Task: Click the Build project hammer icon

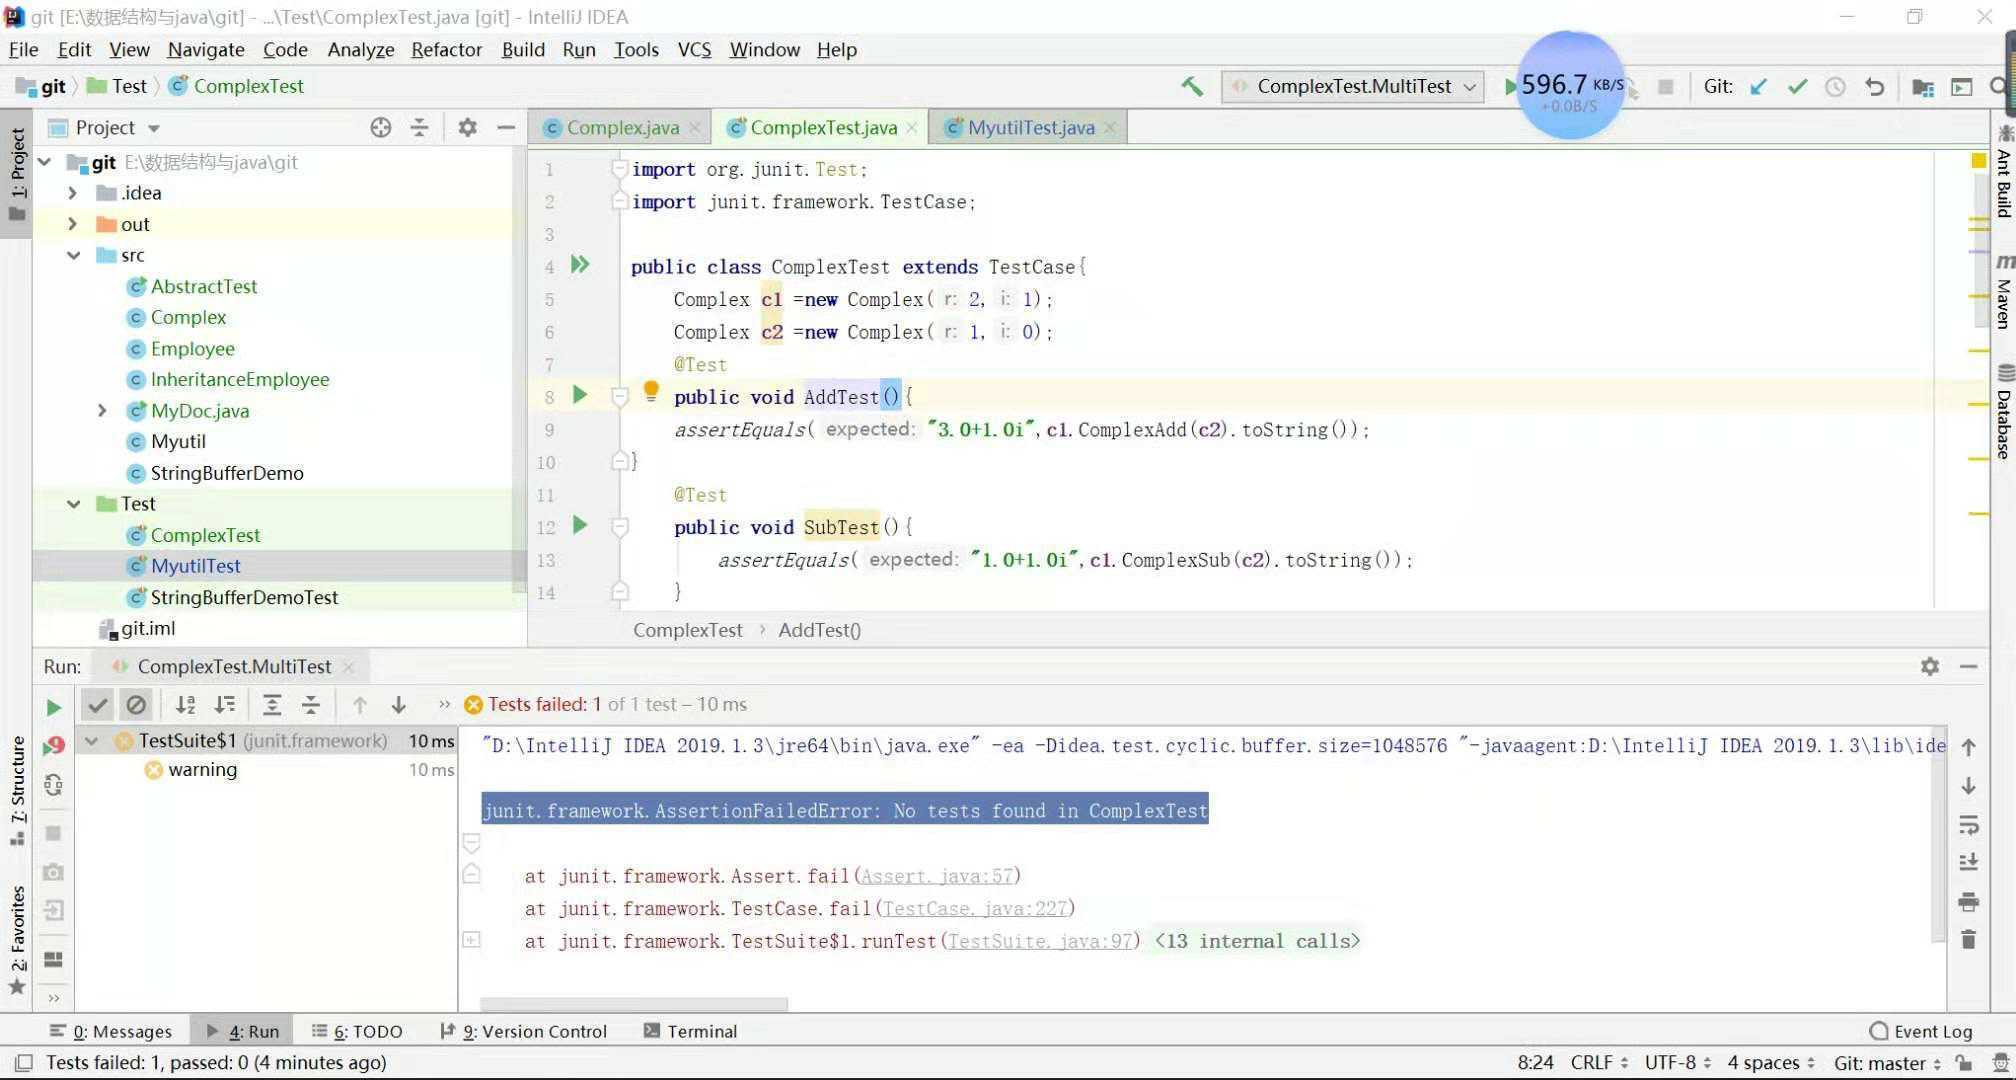Action: point(1192,86)
